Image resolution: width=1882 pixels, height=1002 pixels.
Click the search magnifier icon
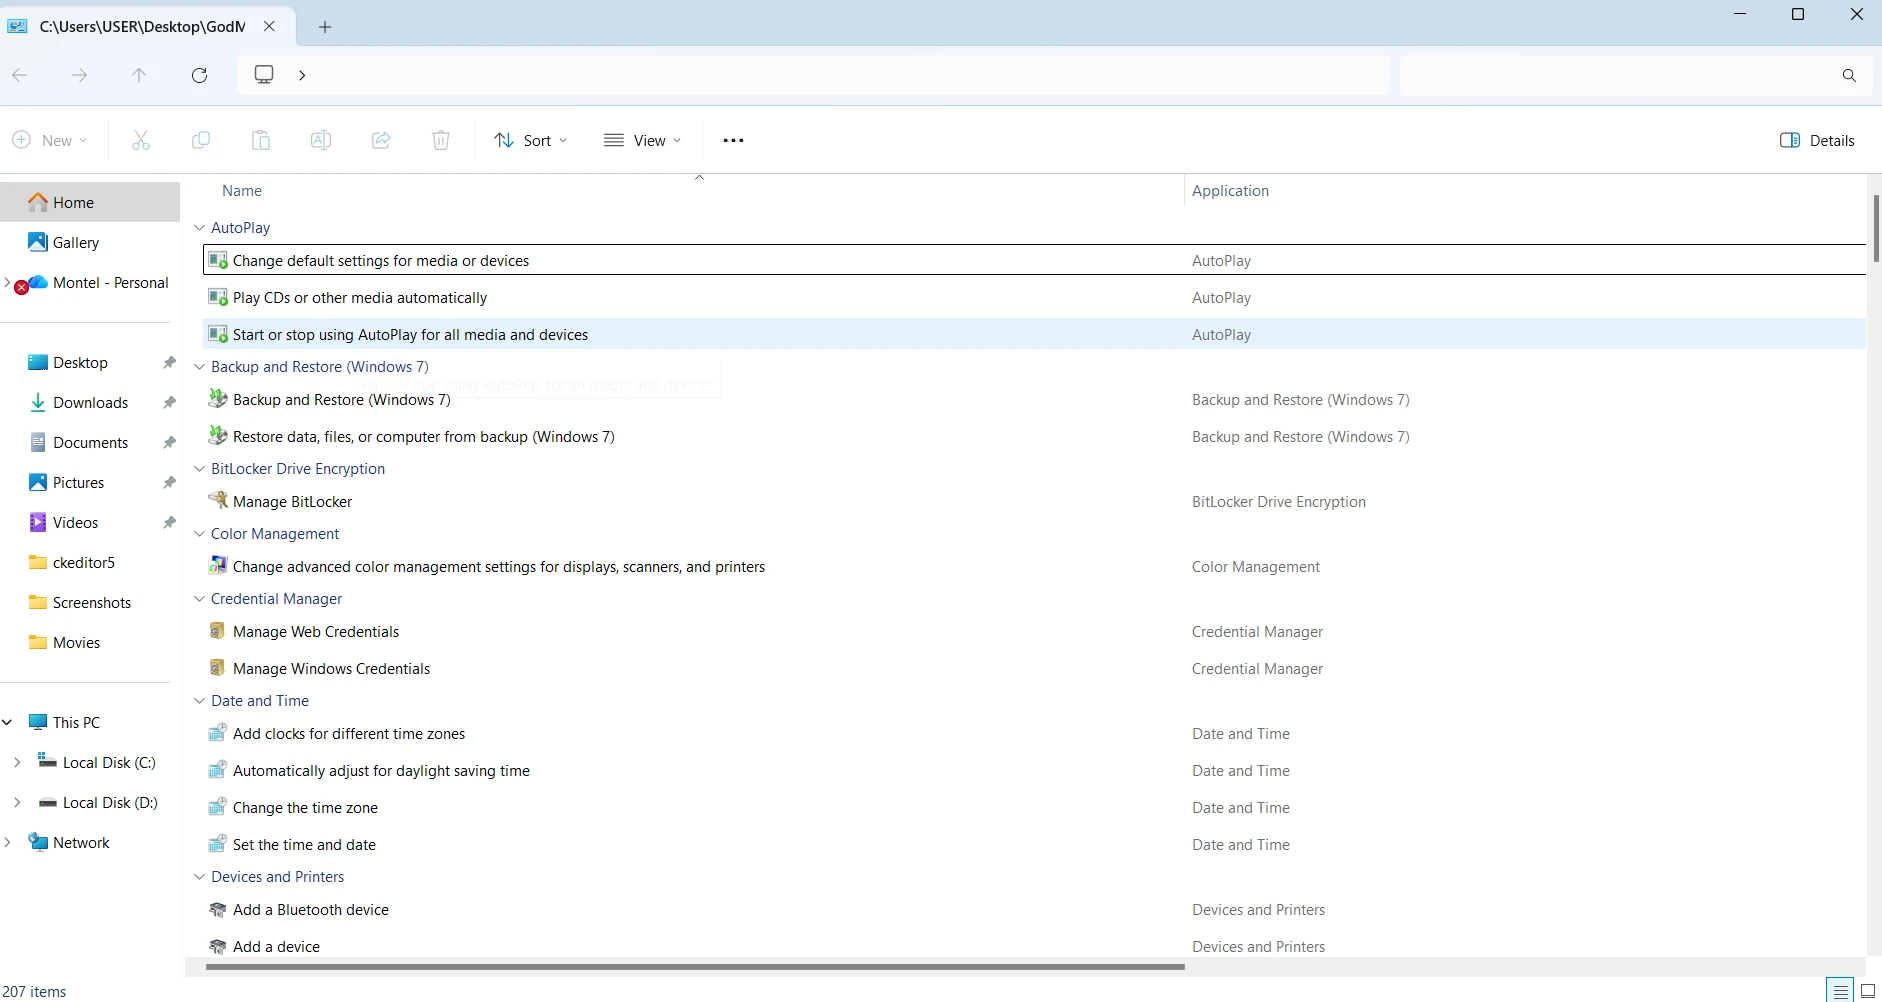[x=1849, y=75]
